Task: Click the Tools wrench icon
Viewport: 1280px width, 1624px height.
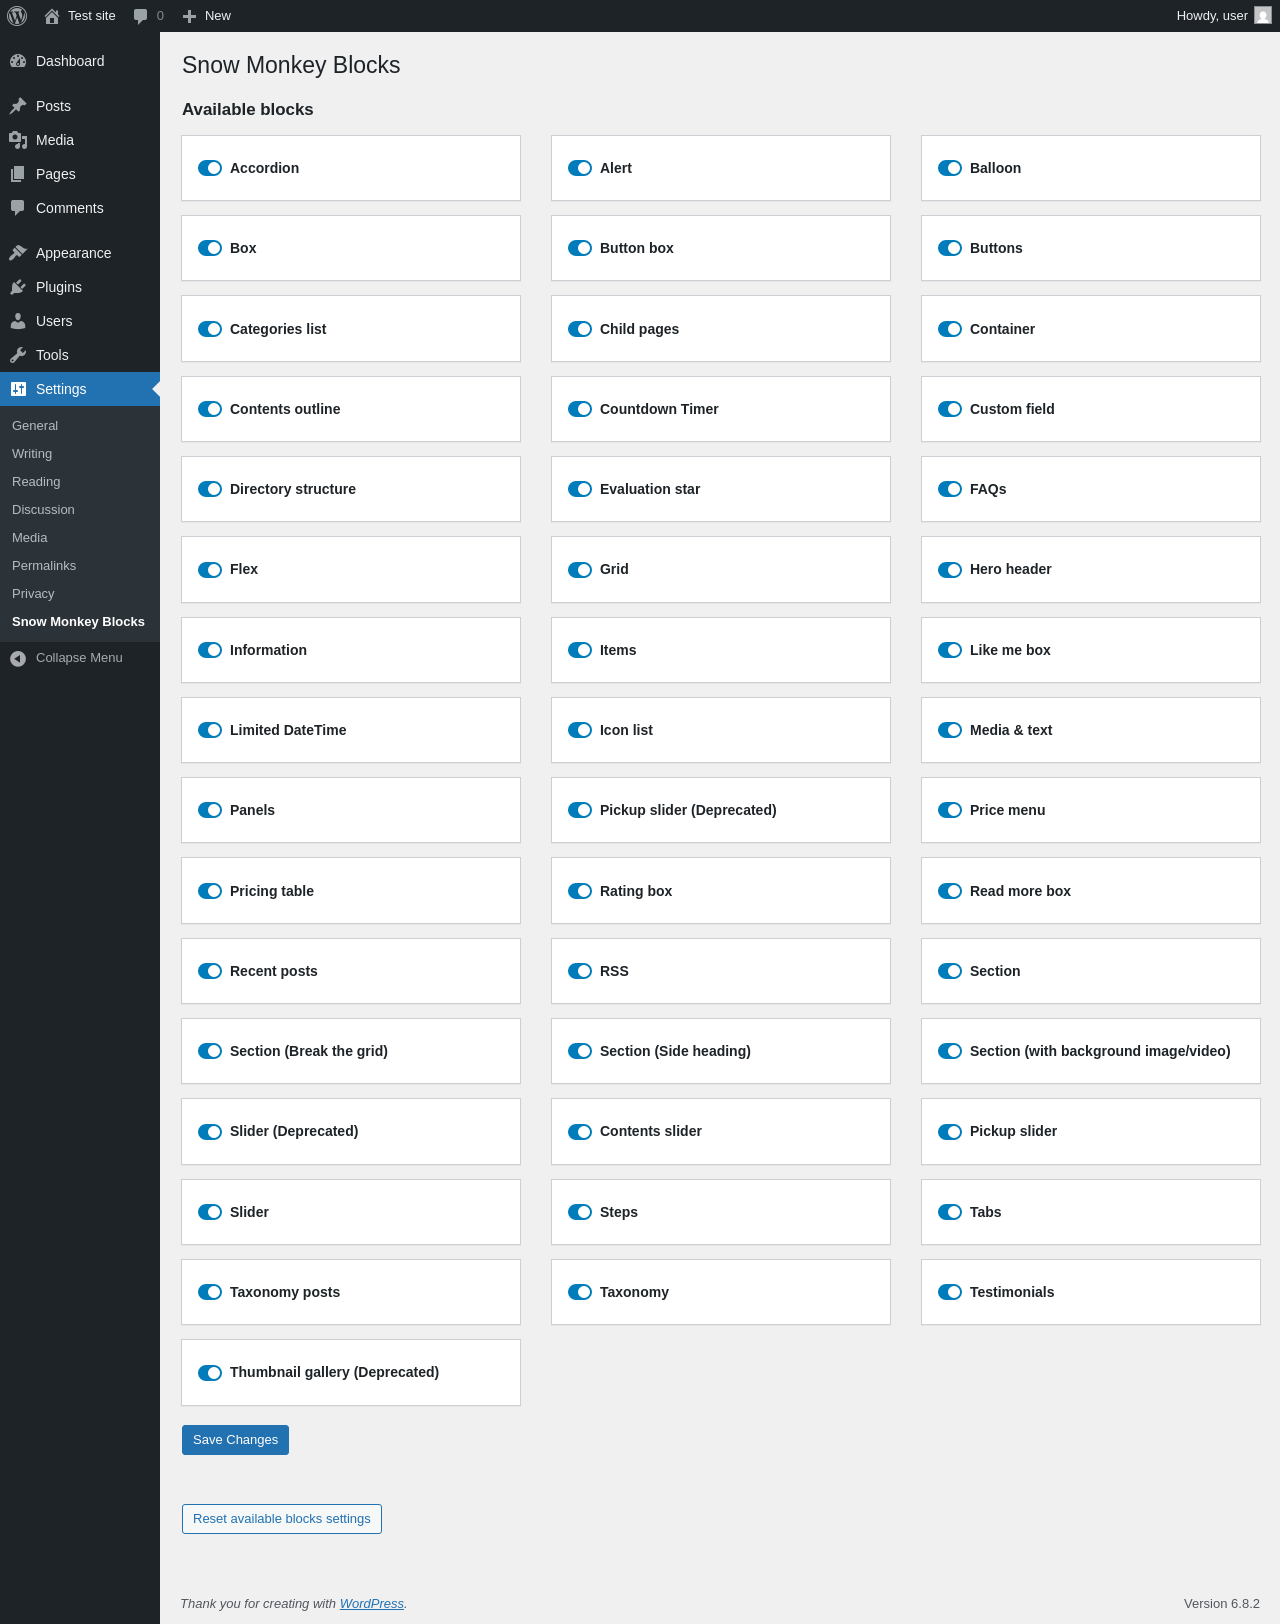Action: point(18,355)
